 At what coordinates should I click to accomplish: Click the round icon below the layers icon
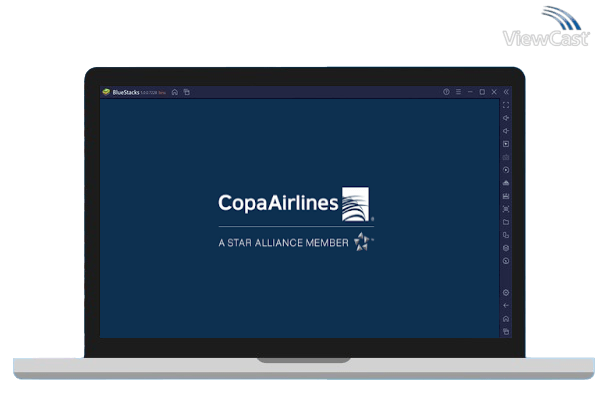[x=506, y=261]
